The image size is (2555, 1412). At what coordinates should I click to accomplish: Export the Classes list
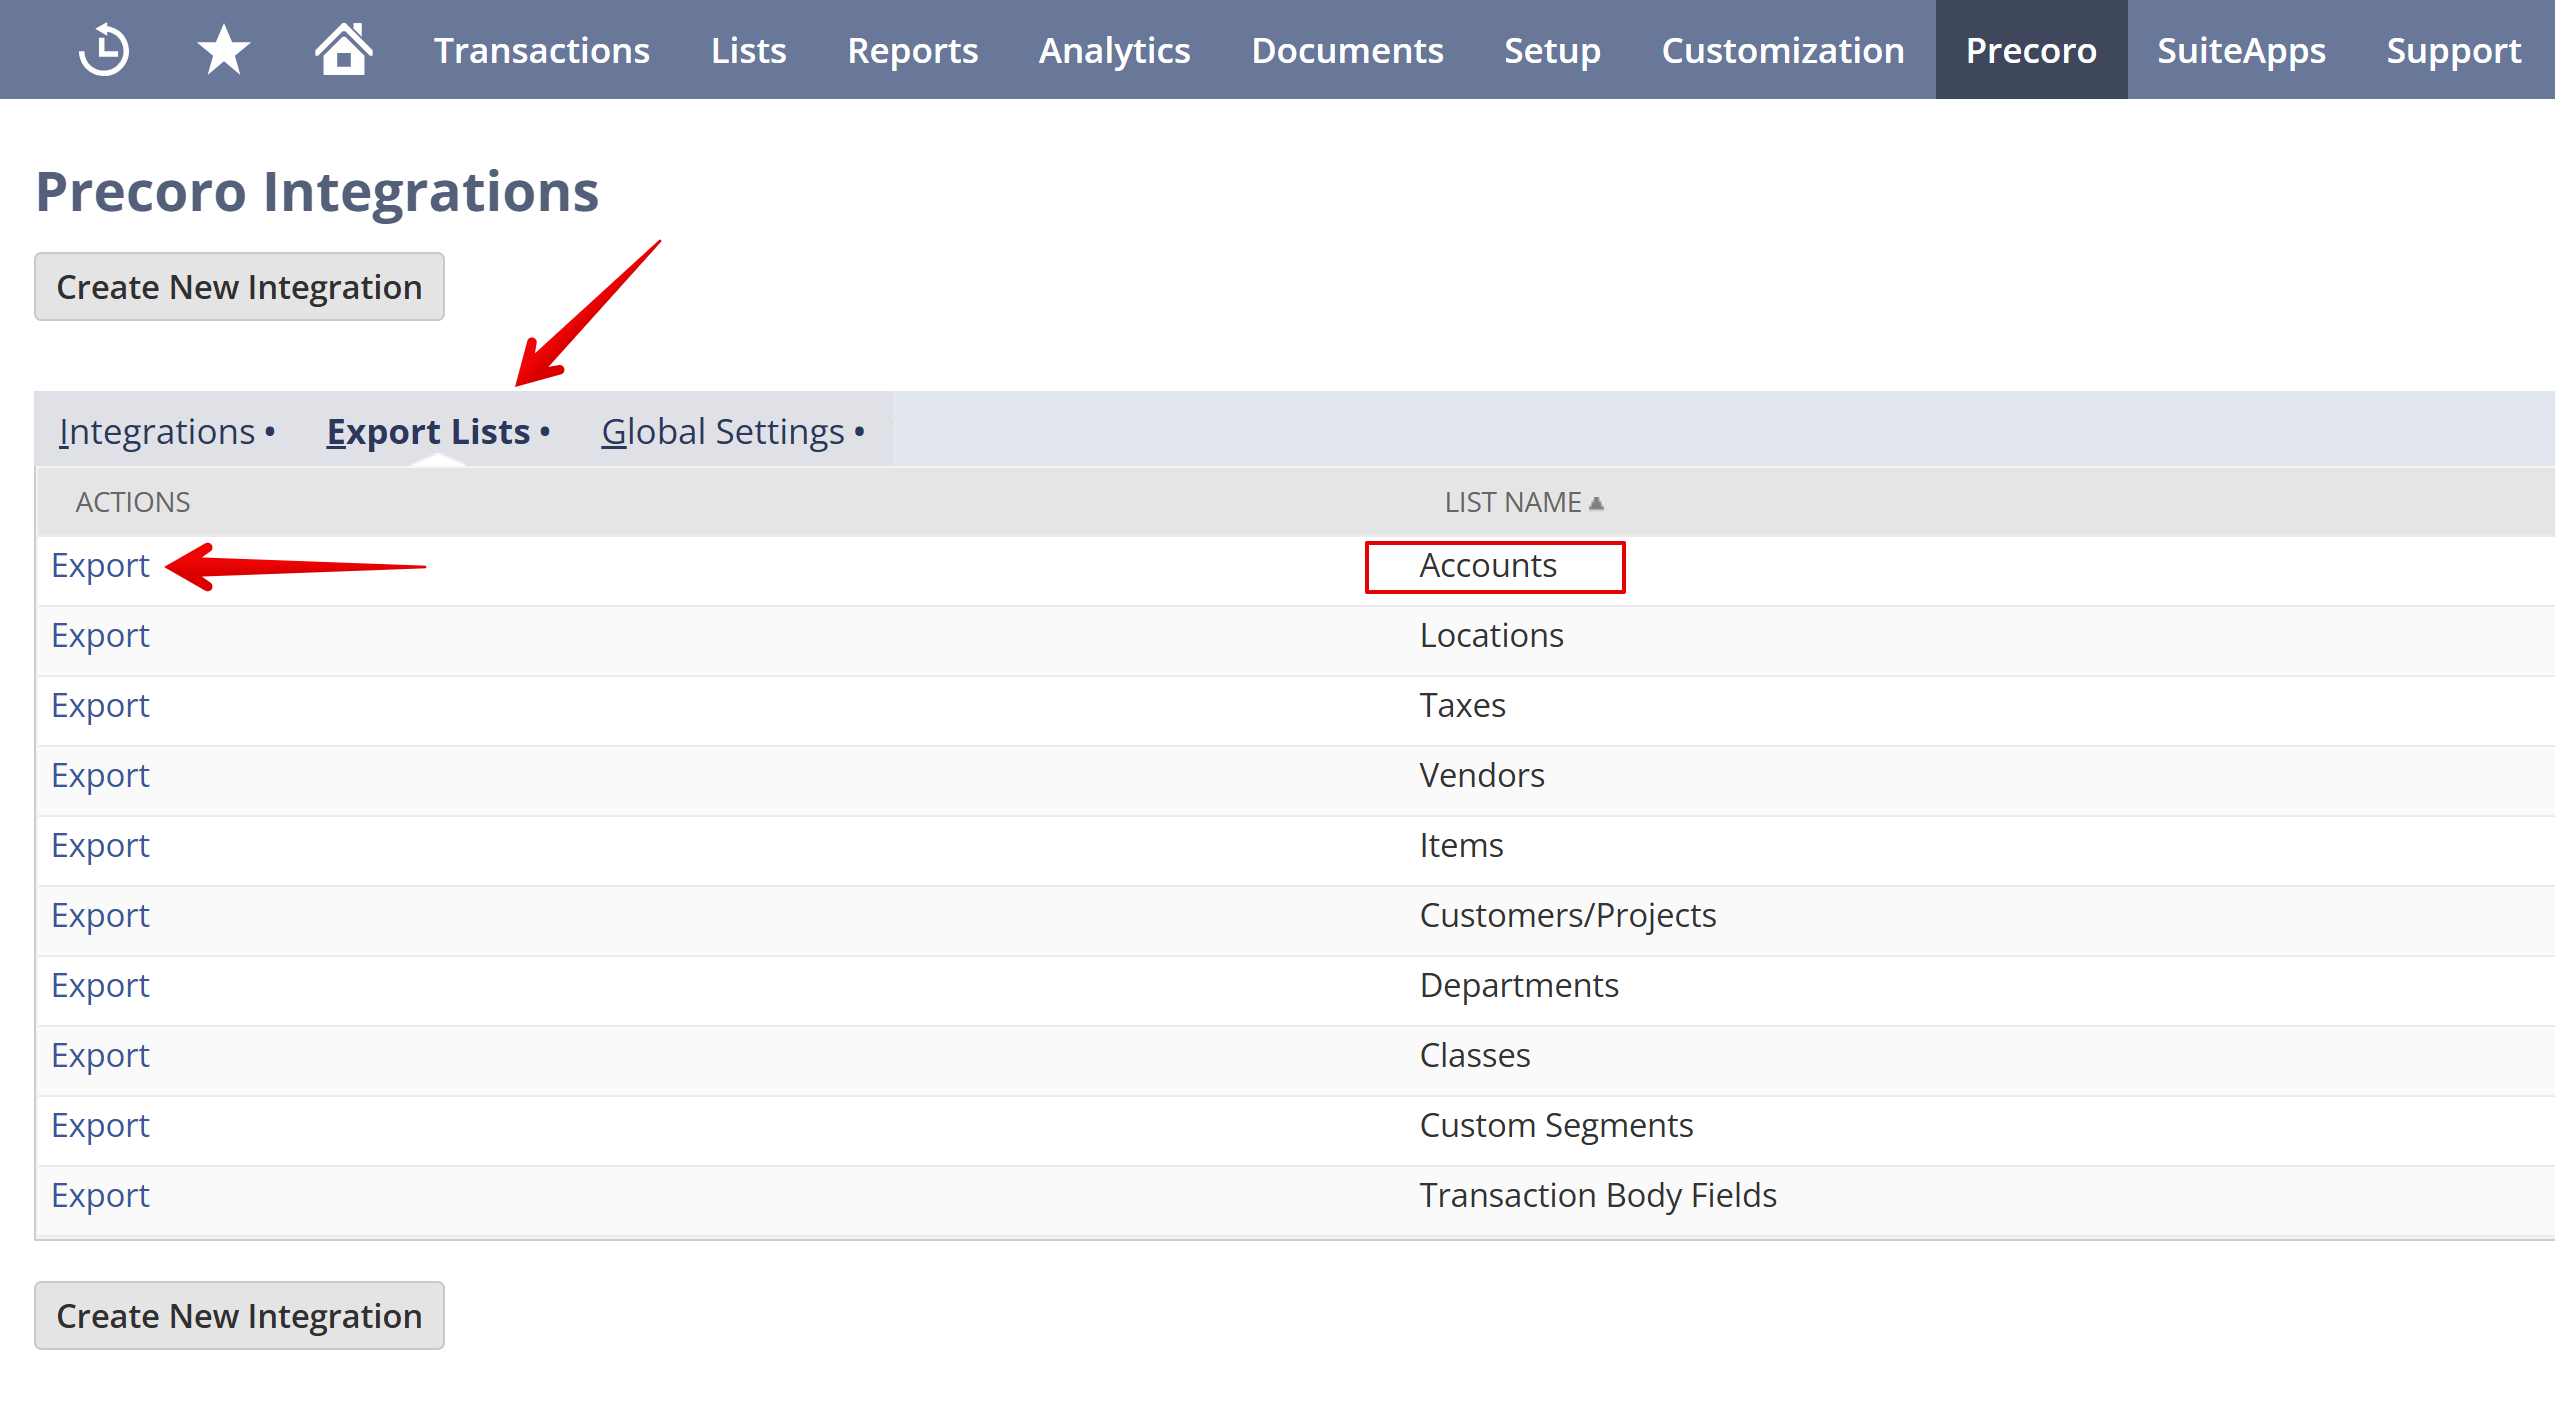100,1056
